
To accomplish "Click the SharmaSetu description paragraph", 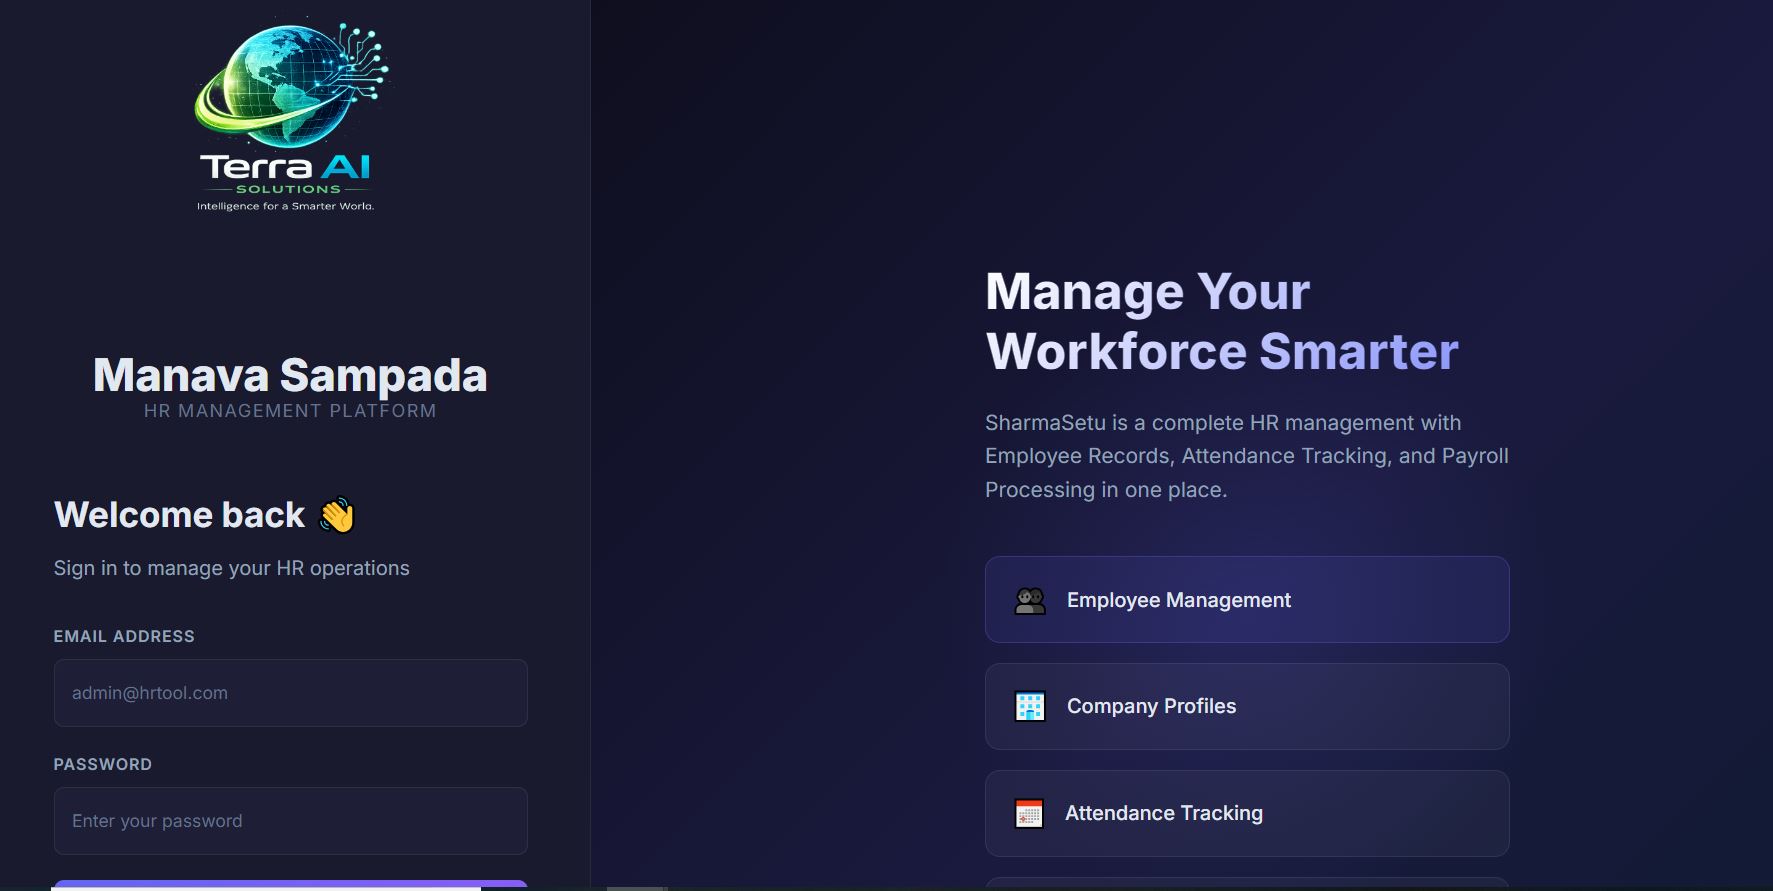I will click(x=1246, y=456).
